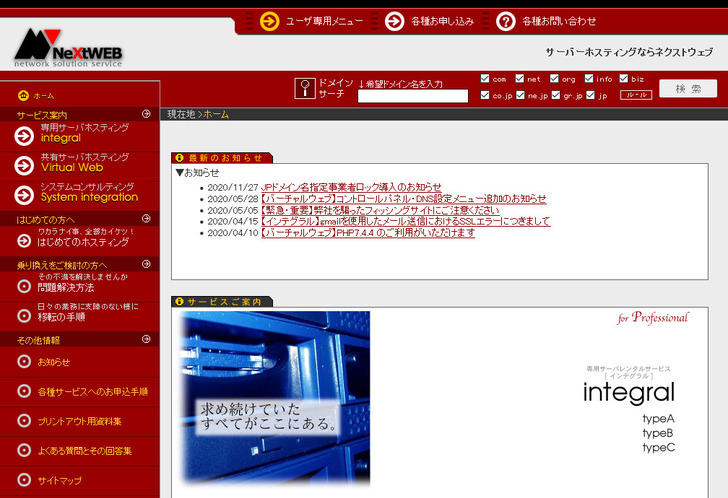Open the 各種お申し込み top menu
The image size is (728, 498).
pos(430,21)
